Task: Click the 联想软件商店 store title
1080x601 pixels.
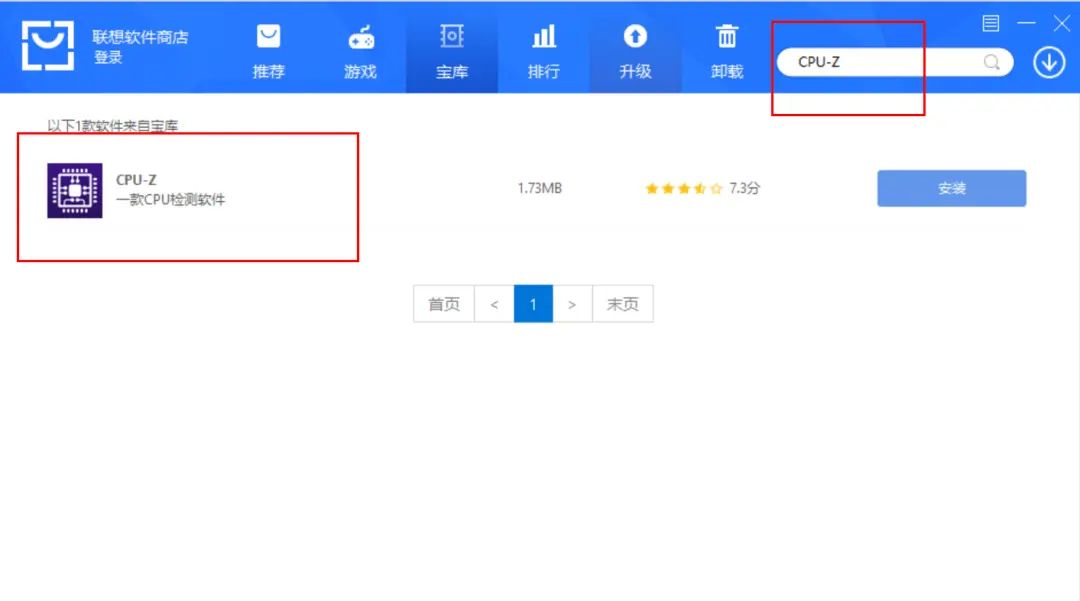Action: [x=141, y=37]
